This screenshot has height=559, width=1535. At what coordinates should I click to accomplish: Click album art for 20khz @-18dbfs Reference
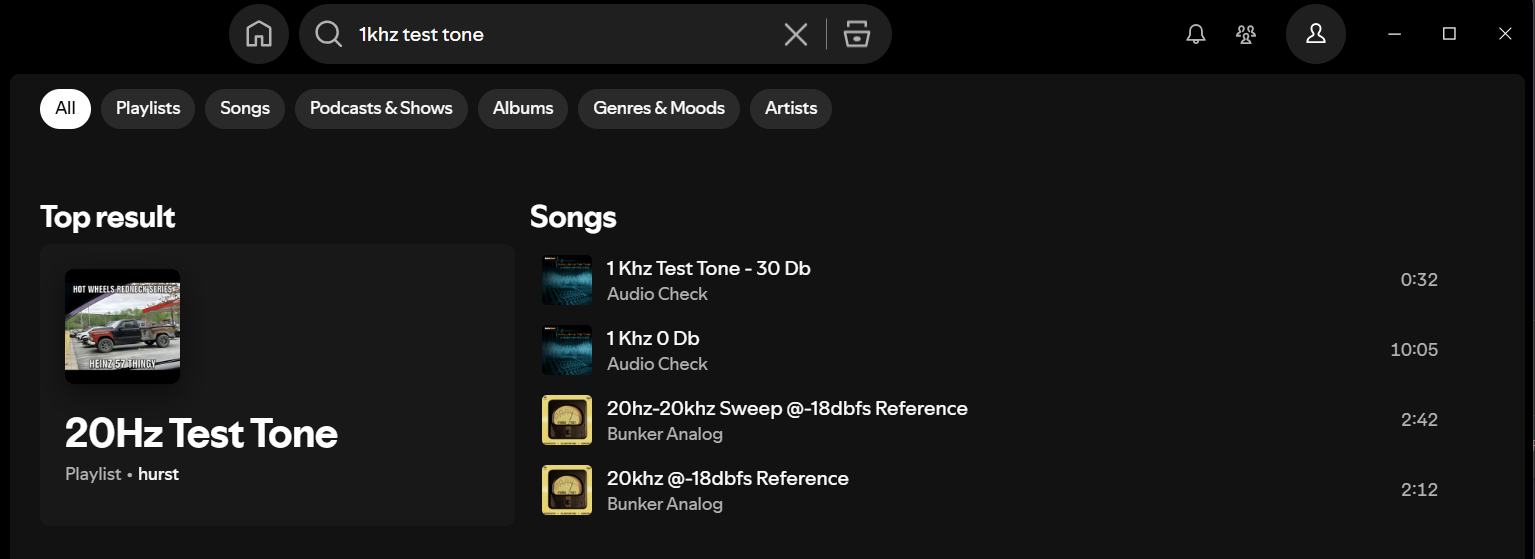tap(566, 490)
